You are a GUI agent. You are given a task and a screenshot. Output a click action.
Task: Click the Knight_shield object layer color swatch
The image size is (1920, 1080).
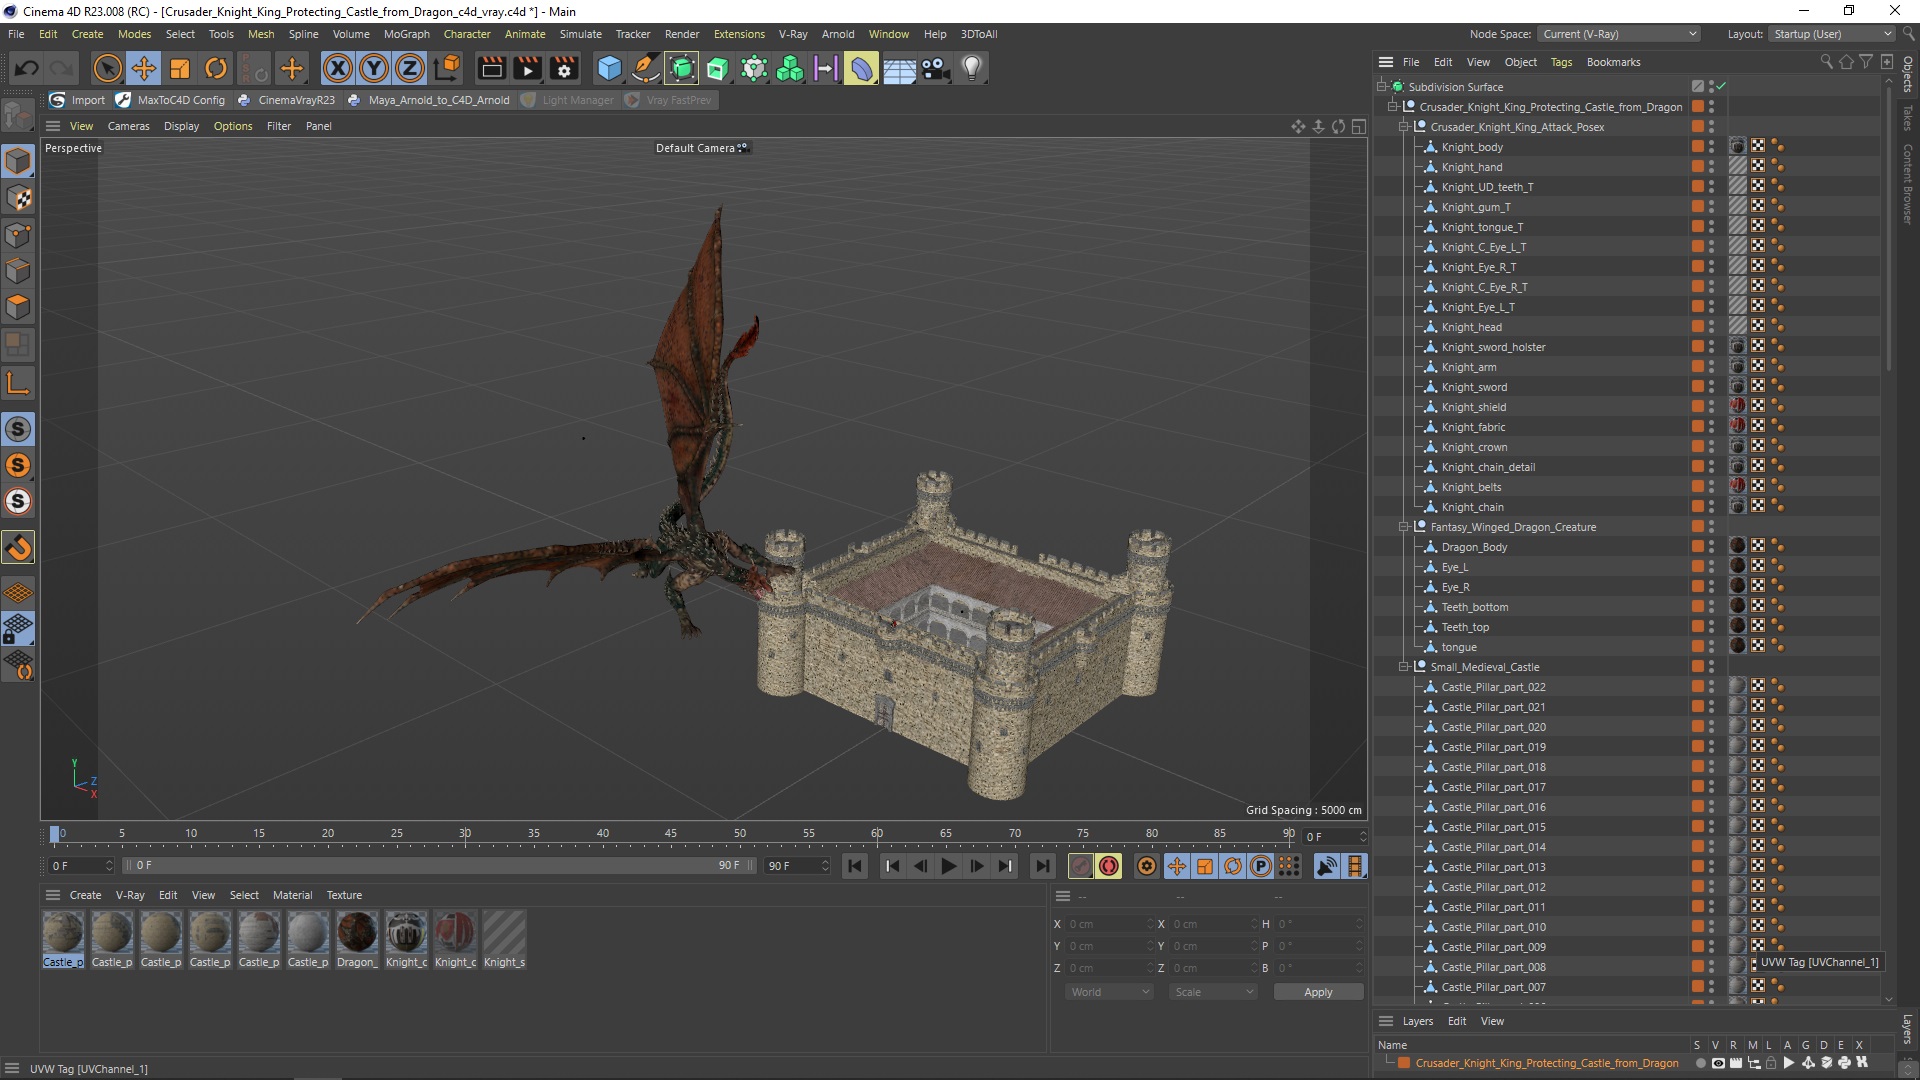1698,407
